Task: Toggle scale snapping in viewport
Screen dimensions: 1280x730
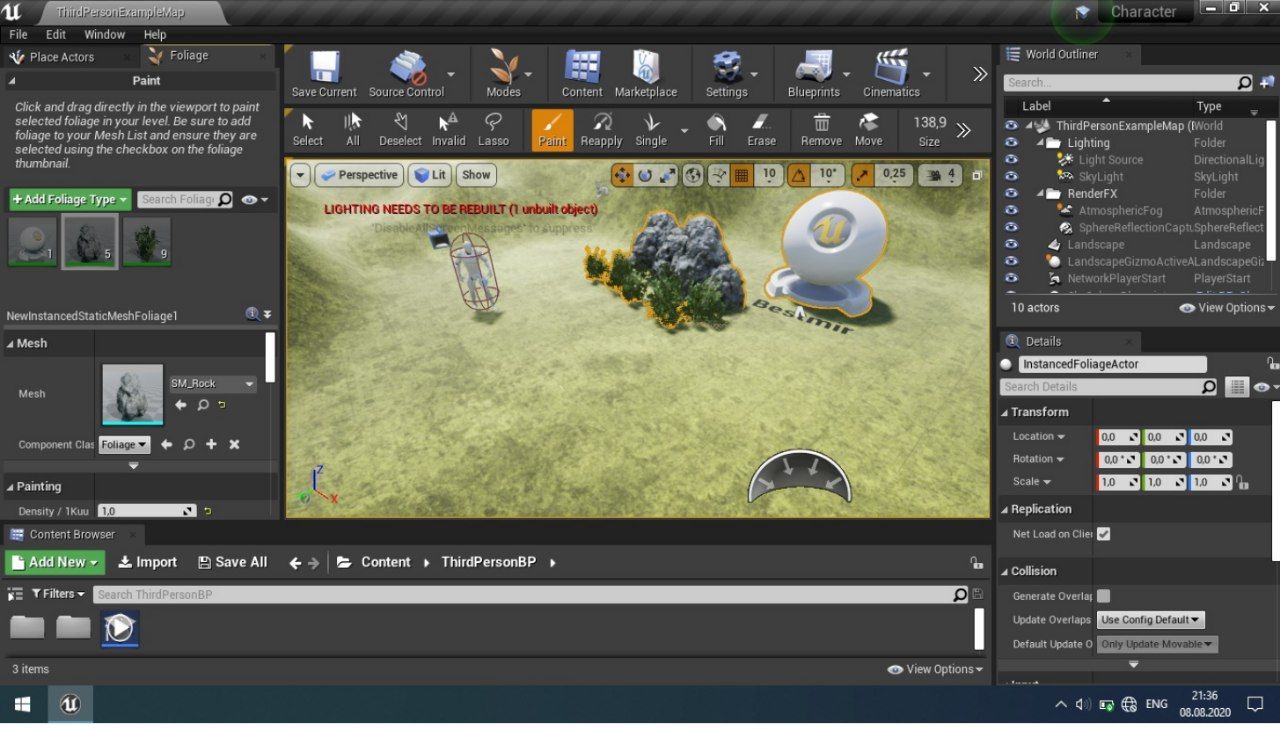Action: (x=863, y=175)
